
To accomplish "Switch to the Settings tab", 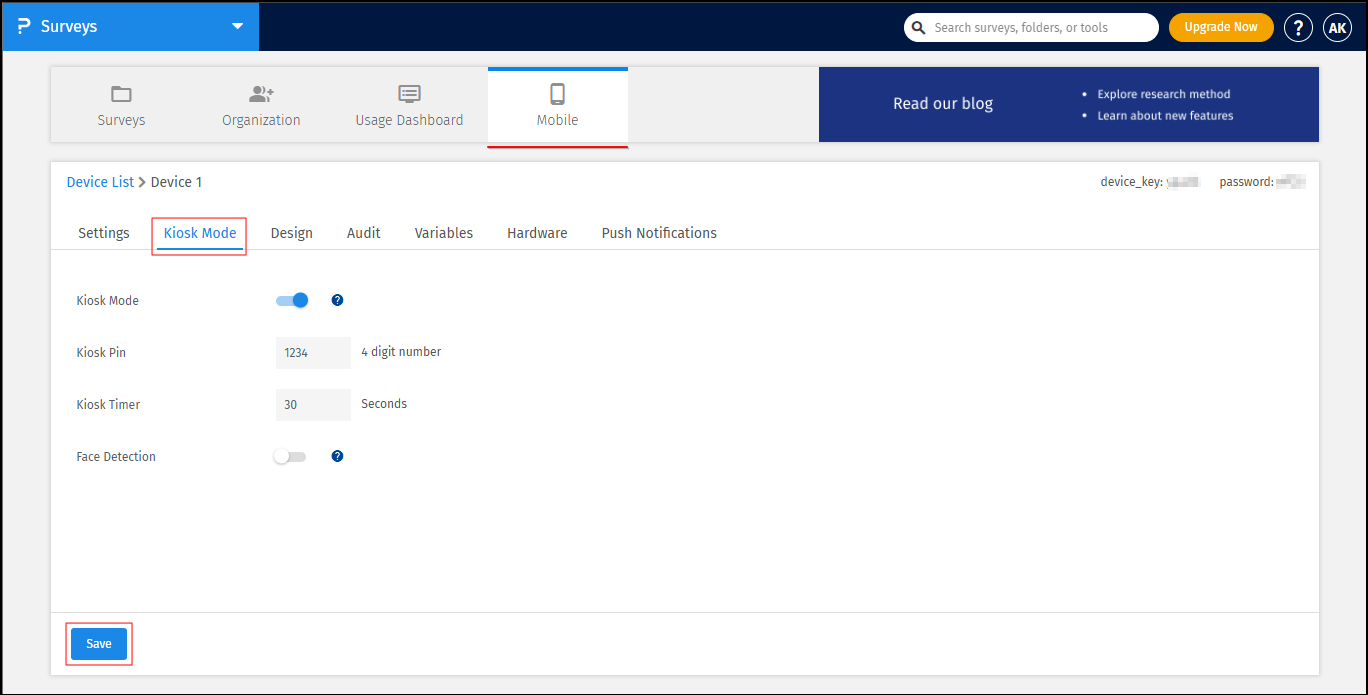I will (104, 233).
